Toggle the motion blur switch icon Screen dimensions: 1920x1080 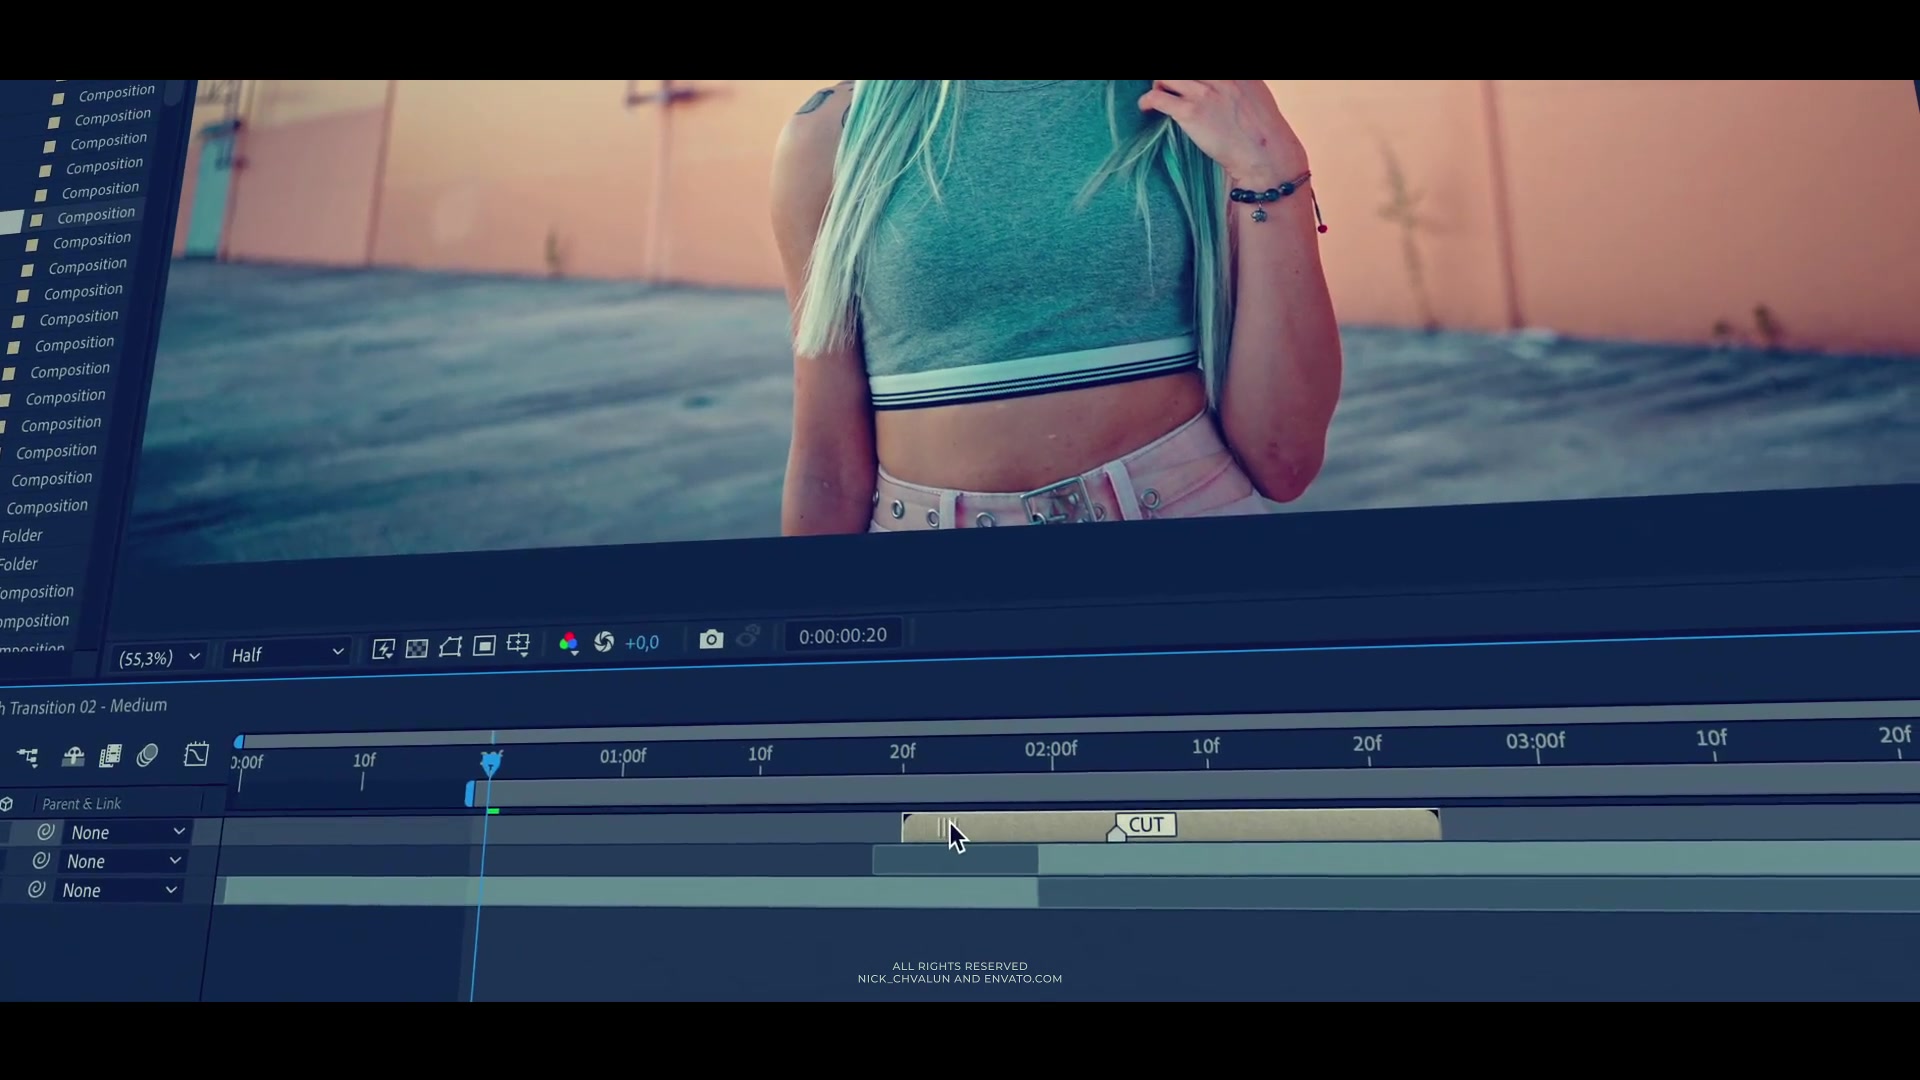coord(147,755)
